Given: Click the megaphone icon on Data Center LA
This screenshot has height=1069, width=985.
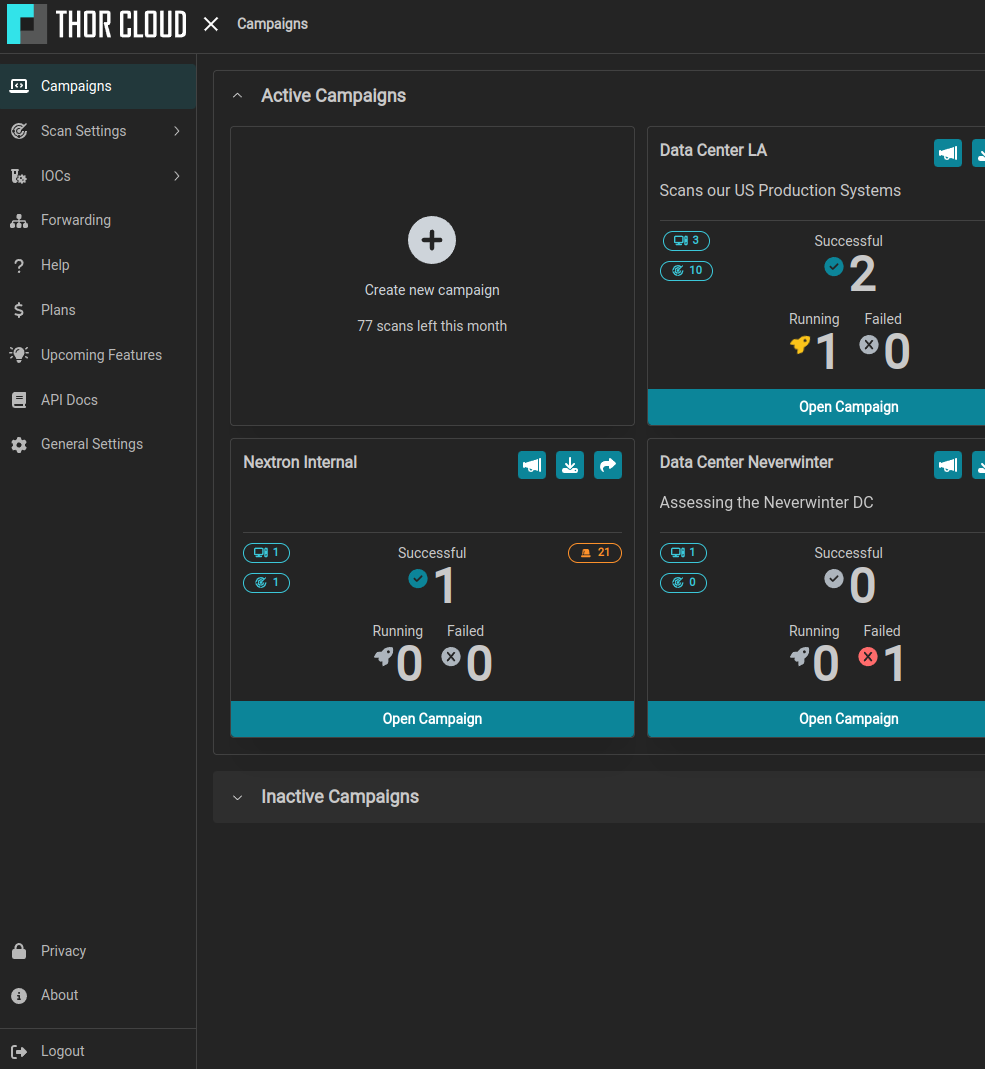Looking at the screenshot, I should [x=948, y=153].
